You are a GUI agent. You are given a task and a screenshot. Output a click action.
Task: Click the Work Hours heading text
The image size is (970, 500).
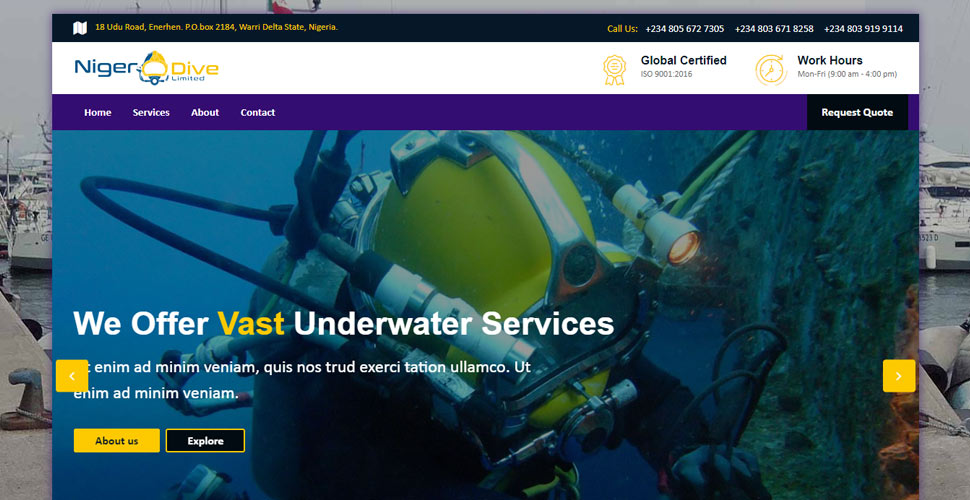click(x=830, y=61)
